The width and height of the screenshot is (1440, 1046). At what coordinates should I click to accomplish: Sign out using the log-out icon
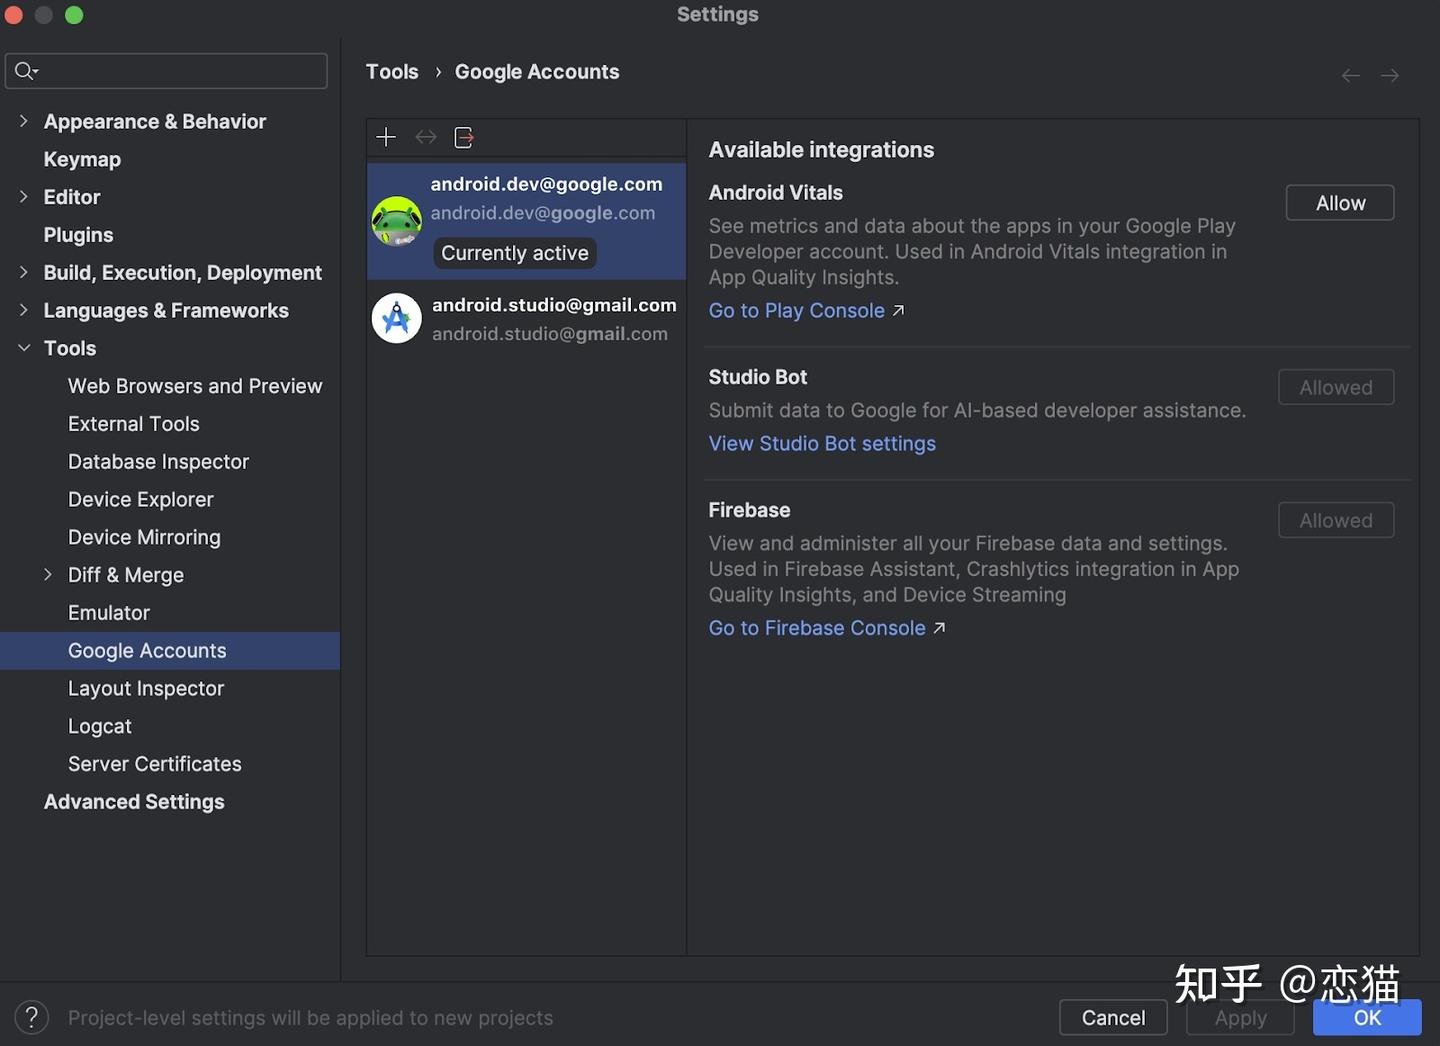pos(463,137)
